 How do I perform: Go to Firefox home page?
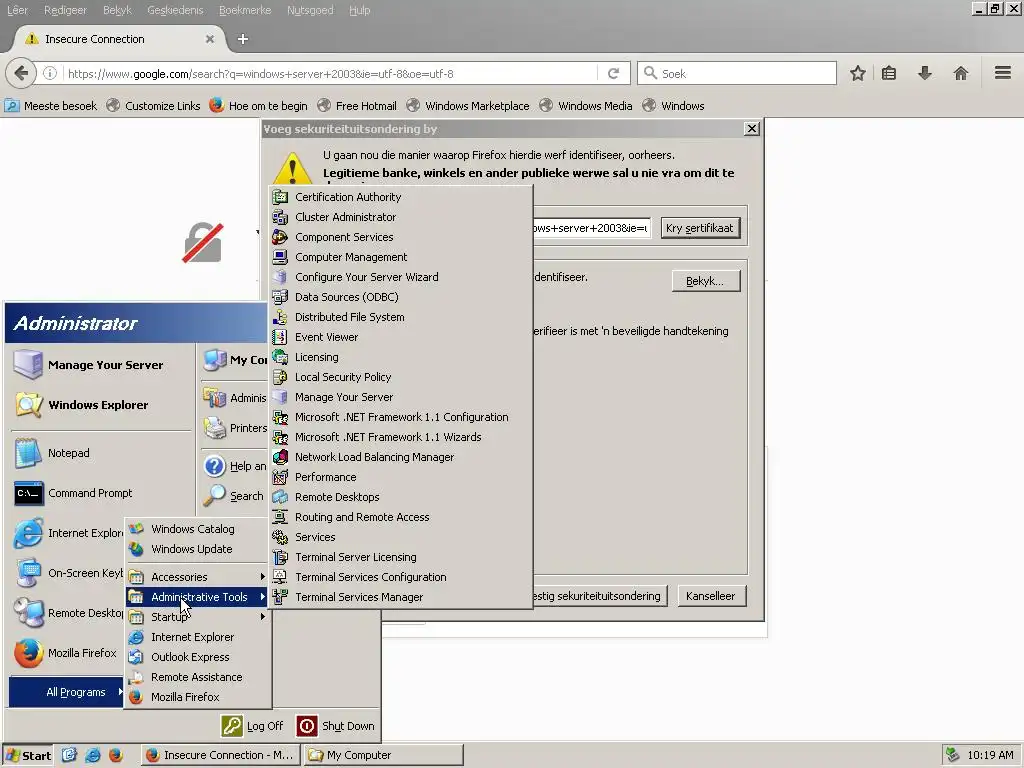tap(961, 74)
